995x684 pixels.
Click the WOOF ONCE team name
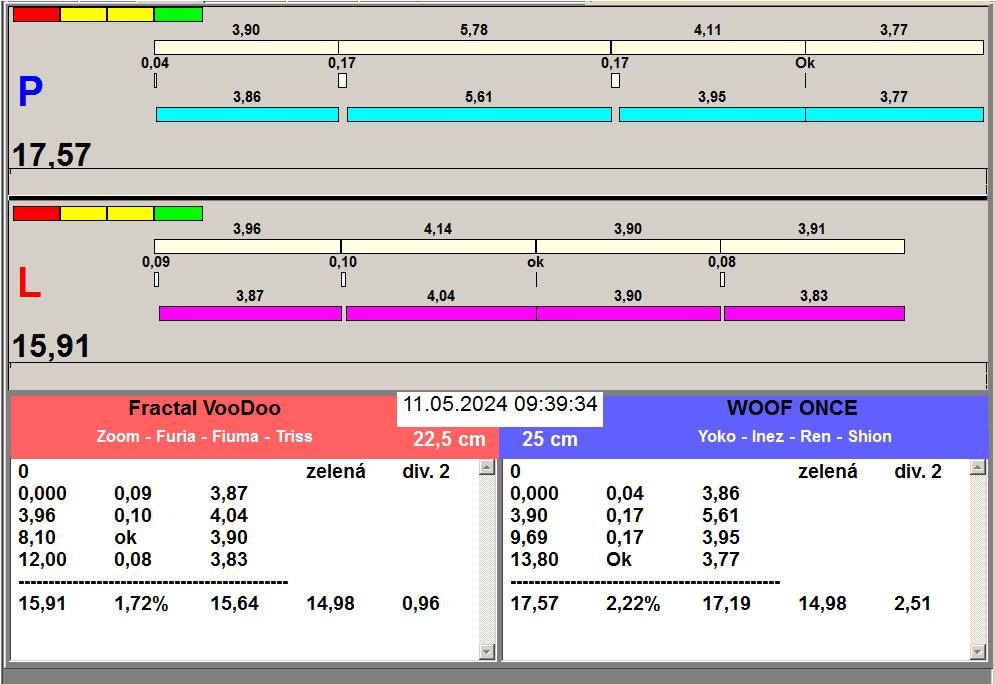pyautogui.click(x=792, y=407)
